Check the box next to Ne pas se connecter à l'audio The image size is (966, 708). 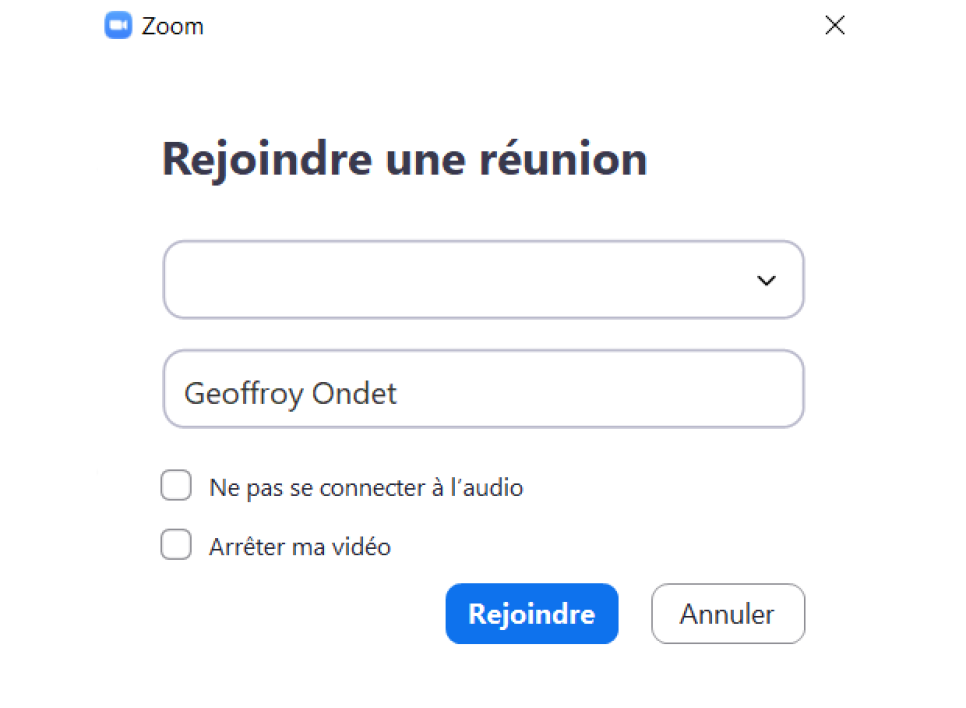point(176,486)
